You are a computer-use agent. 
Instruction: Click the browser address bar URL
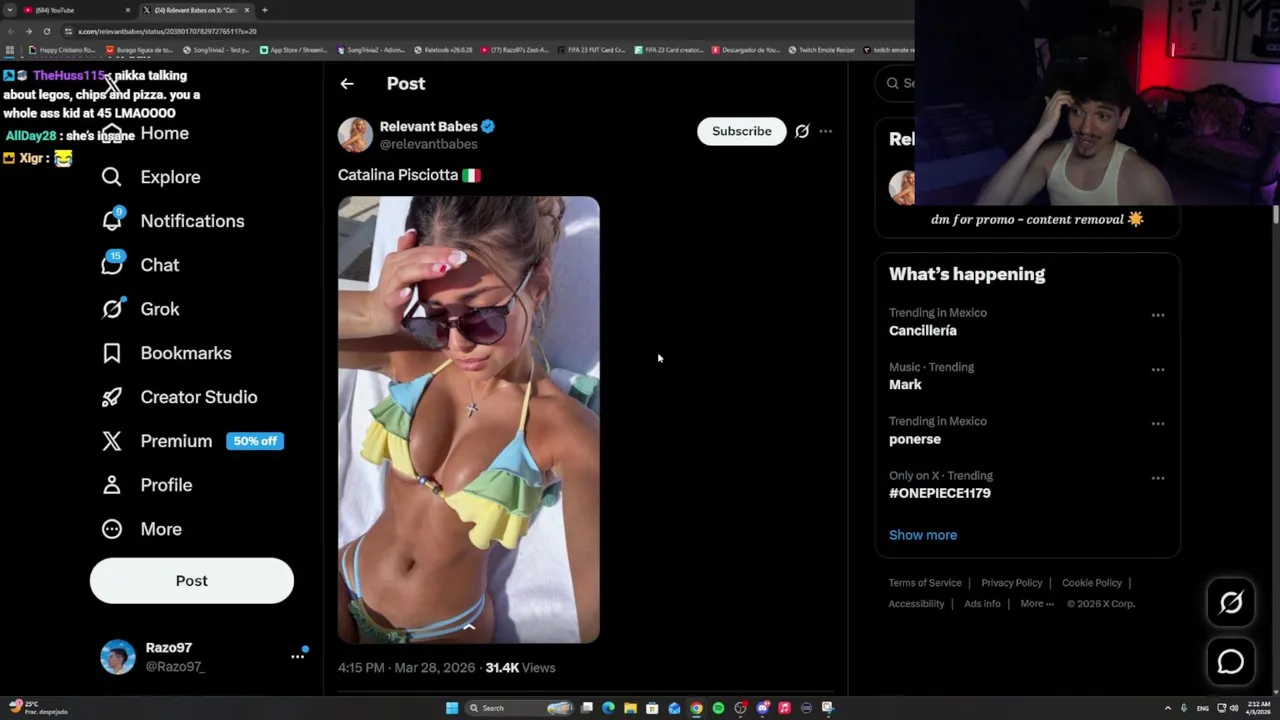[168, 31]
